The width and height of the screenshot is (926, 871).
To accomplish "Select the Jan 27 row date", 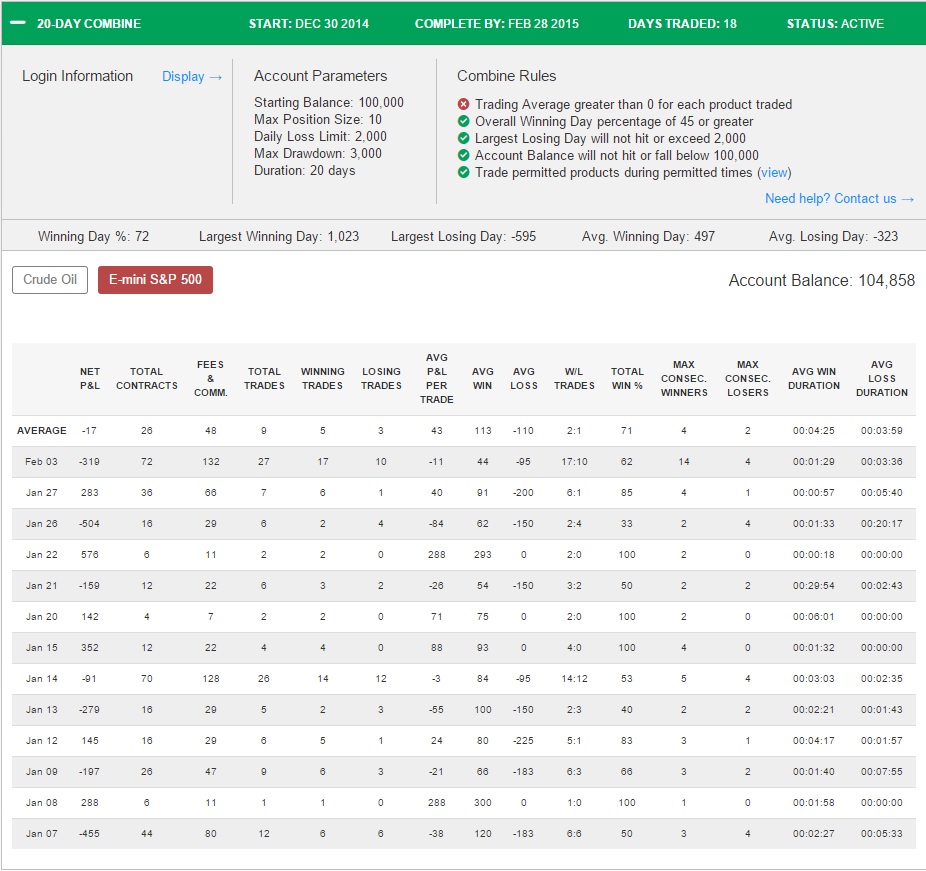I will pos(41,492).
